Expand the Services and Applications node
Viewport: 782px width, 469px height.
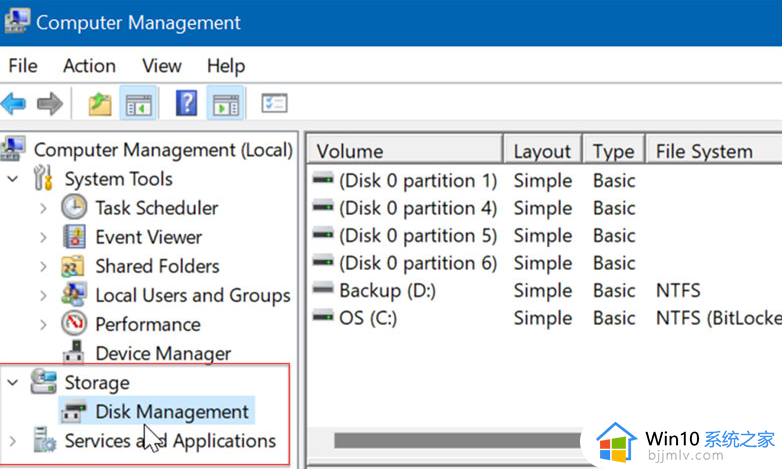coord(13,441)
